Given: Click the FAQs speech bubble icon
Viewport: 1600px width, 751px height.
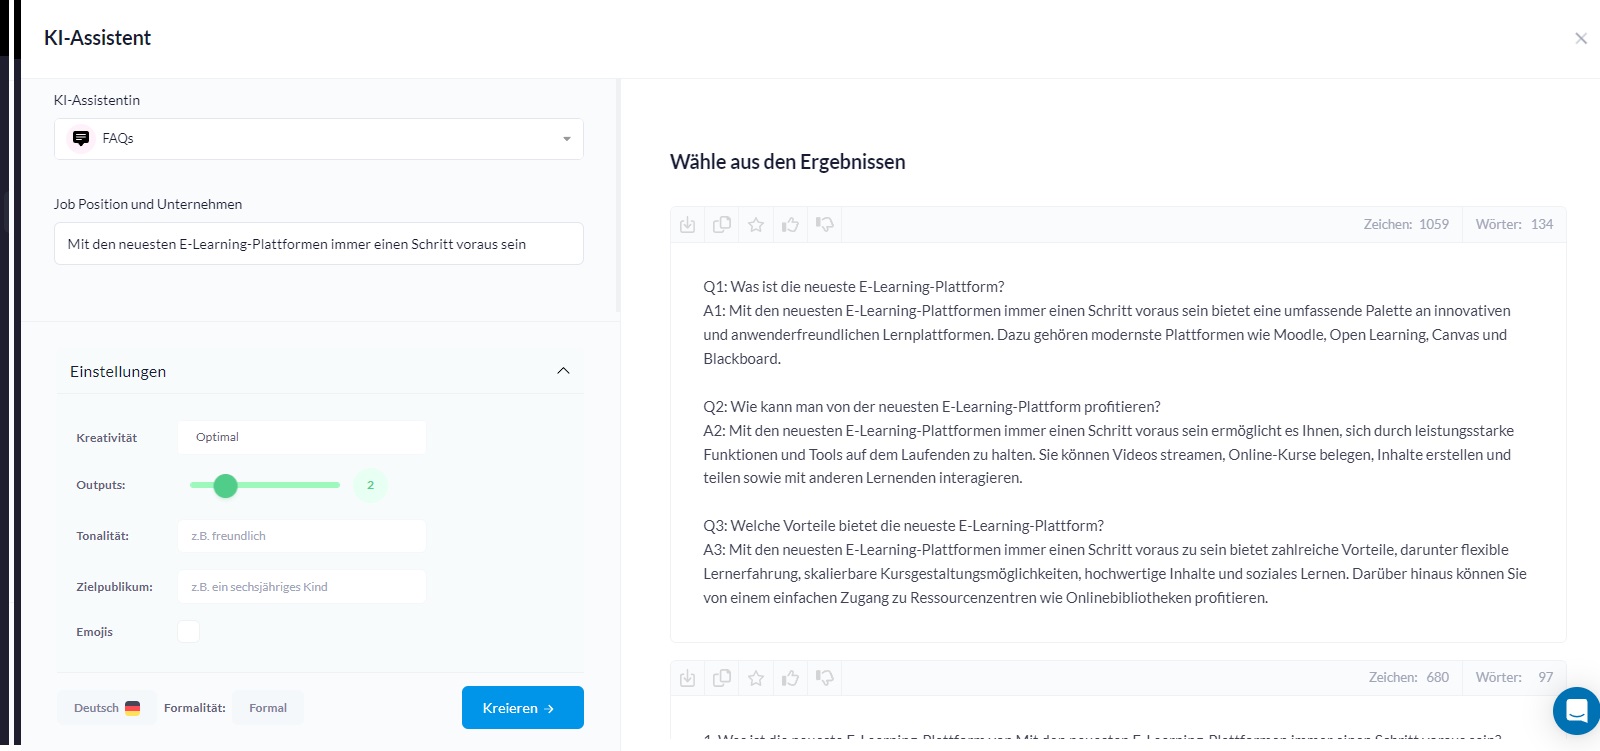Looking at the screenshot, I should point(81,138).
